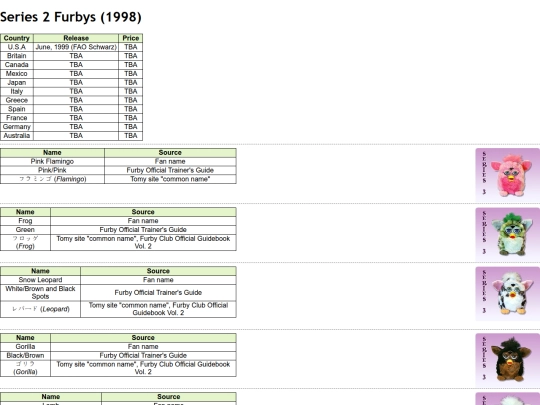Screen dimensions: 540x405
Task: Click the 'Spain' table cell
Action: tap(17, 109)
